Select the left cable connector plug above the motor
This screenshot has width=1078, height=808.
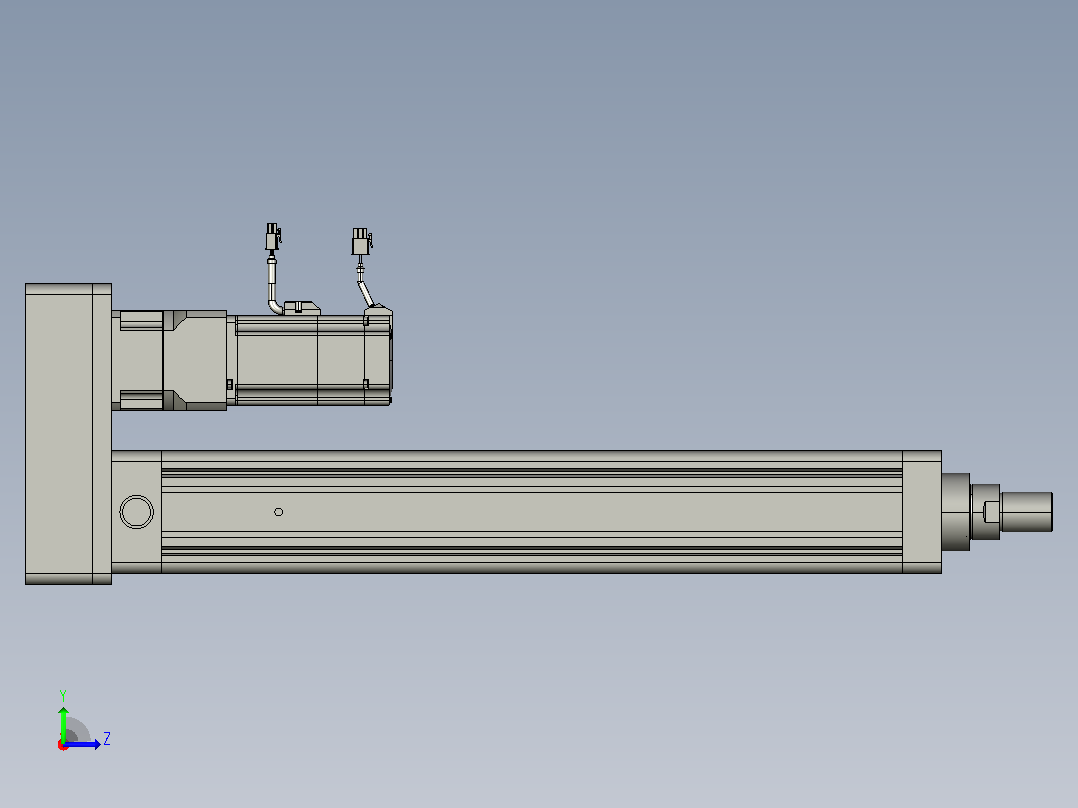tap(273, 237)
